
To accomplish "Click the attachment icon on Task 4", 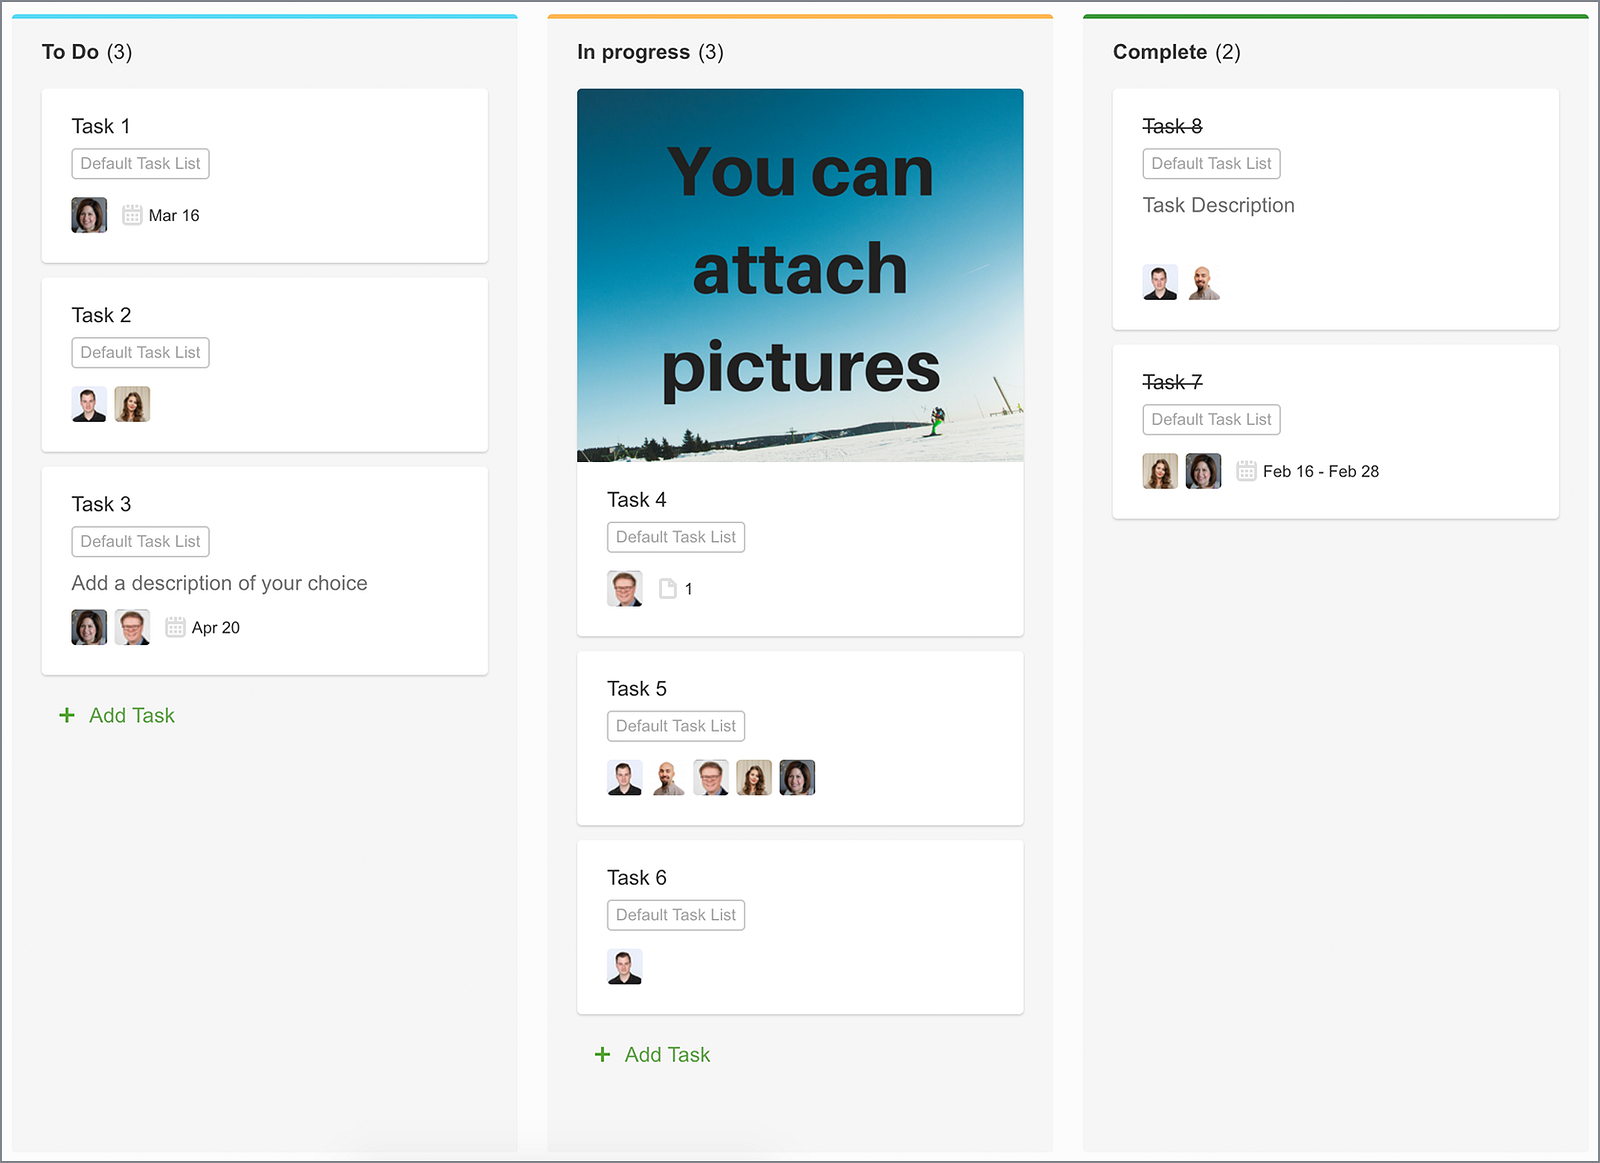I will tap(667, 589).
